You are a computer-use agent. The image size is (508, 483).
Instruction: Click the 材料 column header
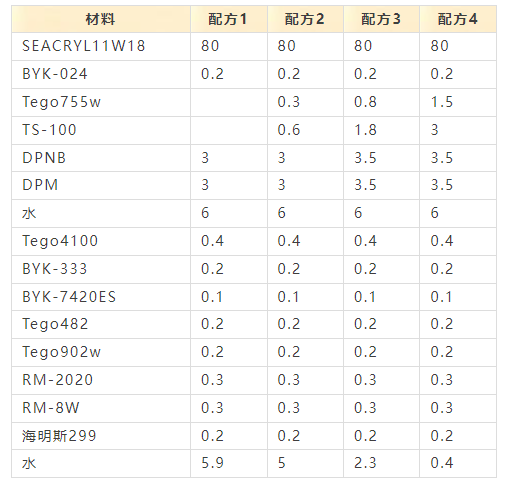click(101, 19)
